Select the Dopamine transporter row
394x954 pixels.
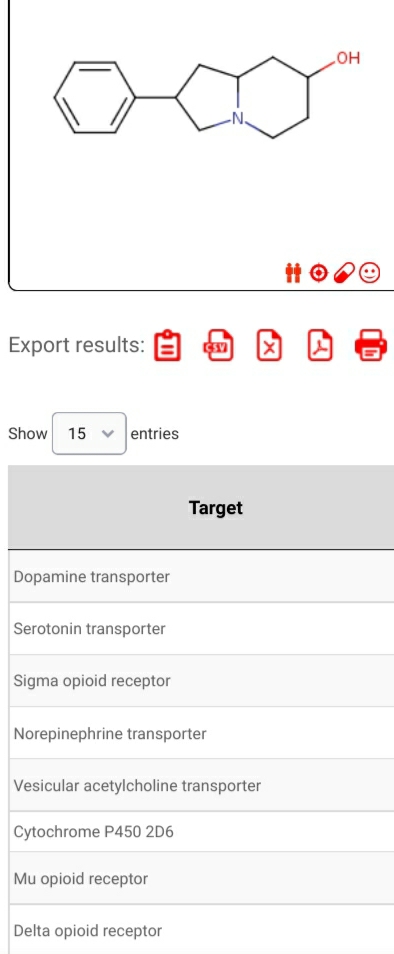(x=201, y=576)
